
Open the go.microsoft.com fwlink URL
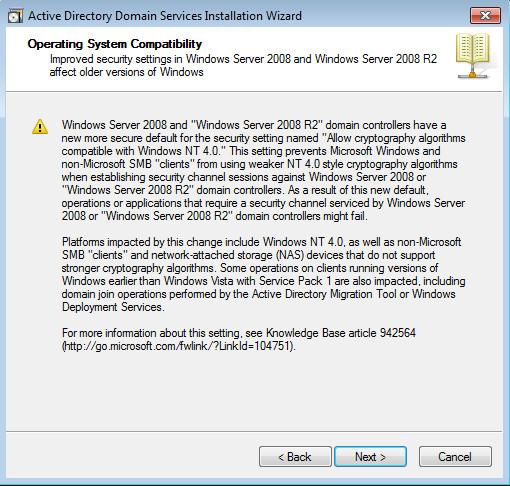coord(179,346)
